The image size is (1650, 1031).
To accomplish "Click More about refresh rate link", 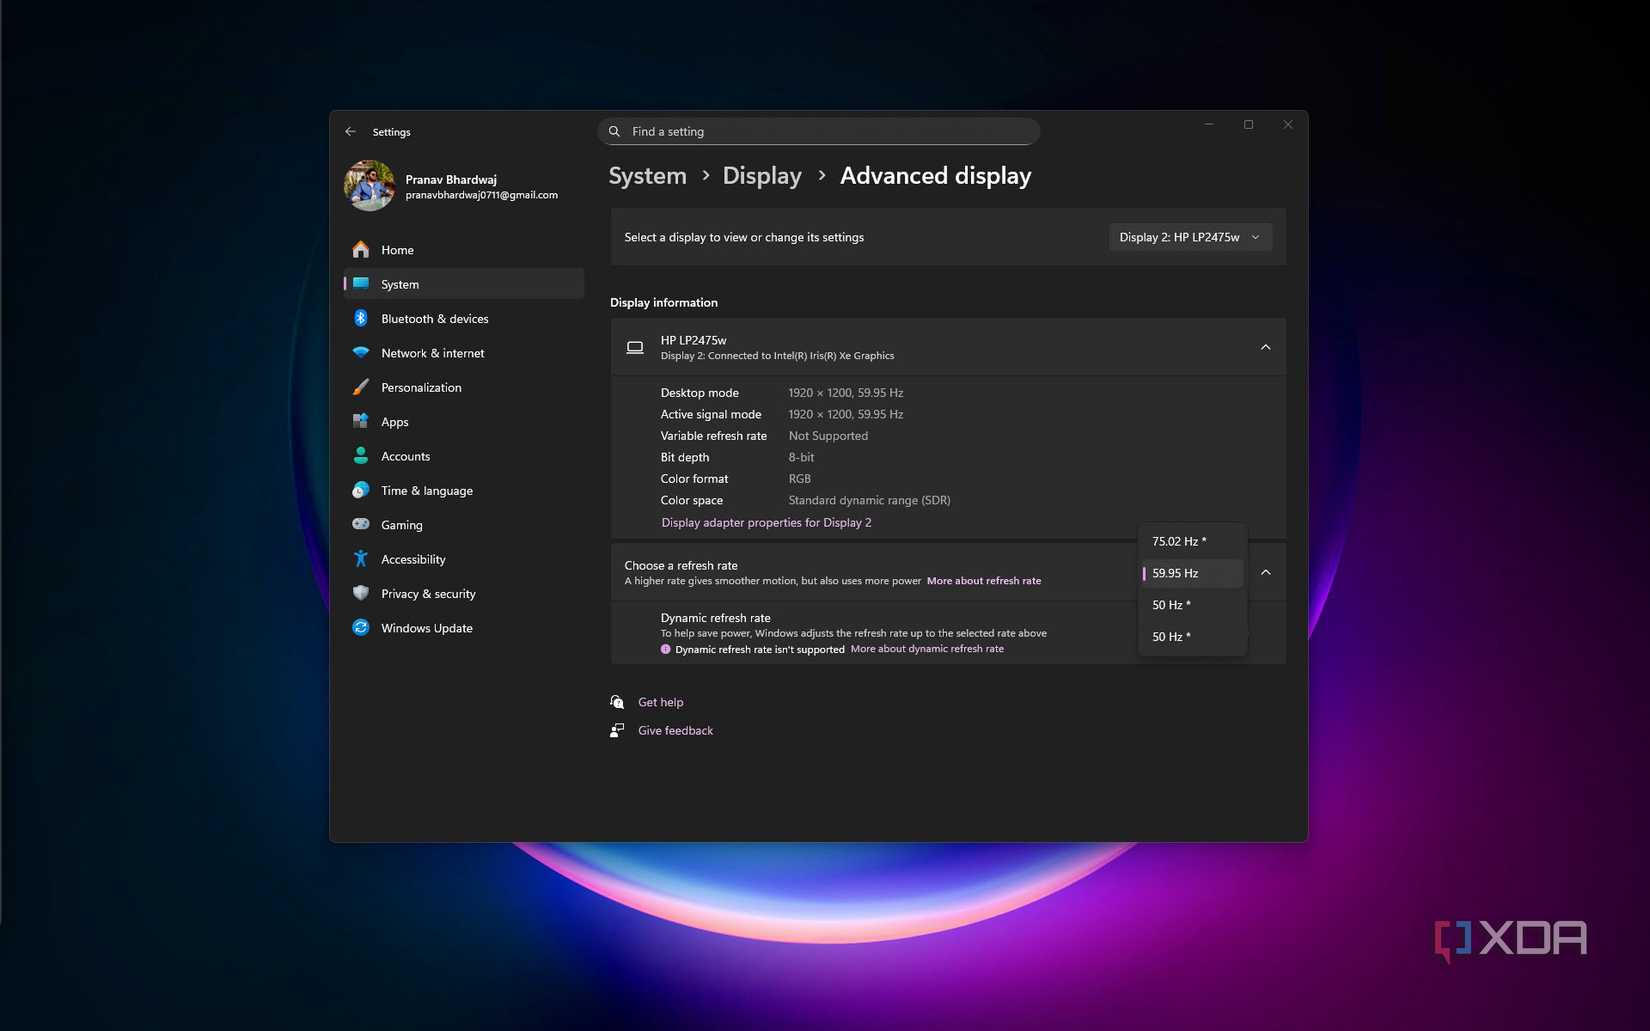I will tap(983, 581).
